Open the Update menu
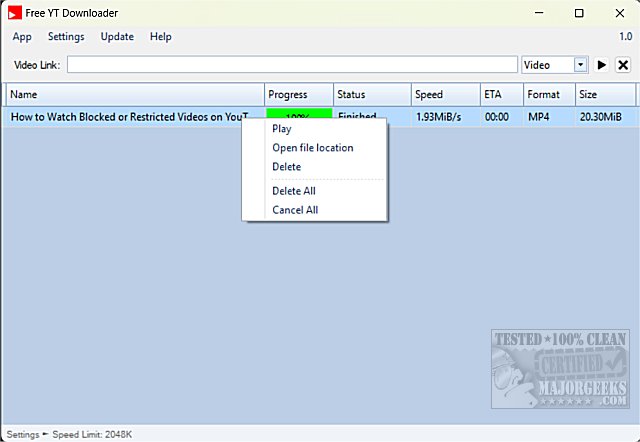Screen dimensions: 640x442 tap(117, 37)
